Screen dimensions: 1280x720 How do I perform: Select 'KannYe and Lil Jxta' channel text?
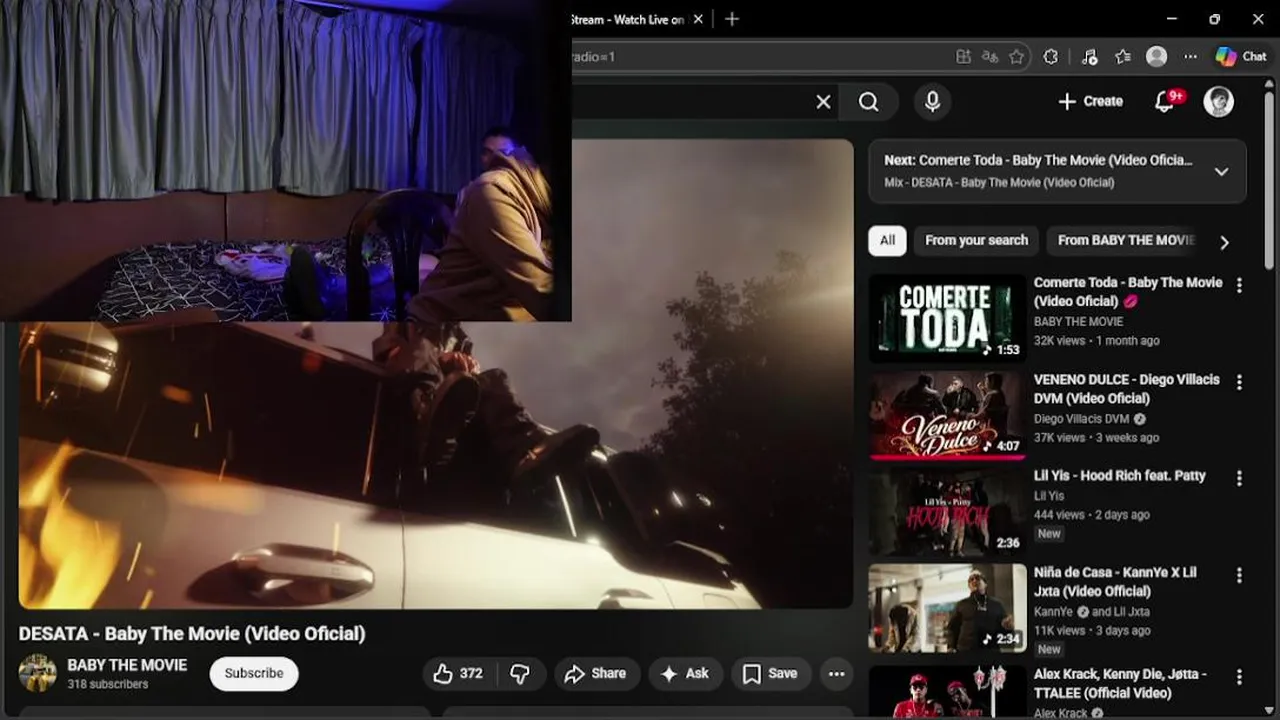pos(1092,612)
